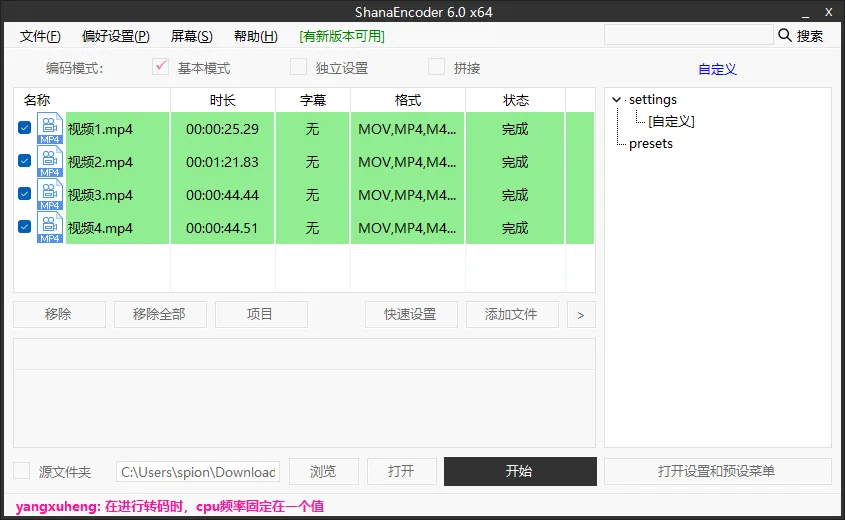
Task: Collapse the settings tree node
Action: point(617,100)
